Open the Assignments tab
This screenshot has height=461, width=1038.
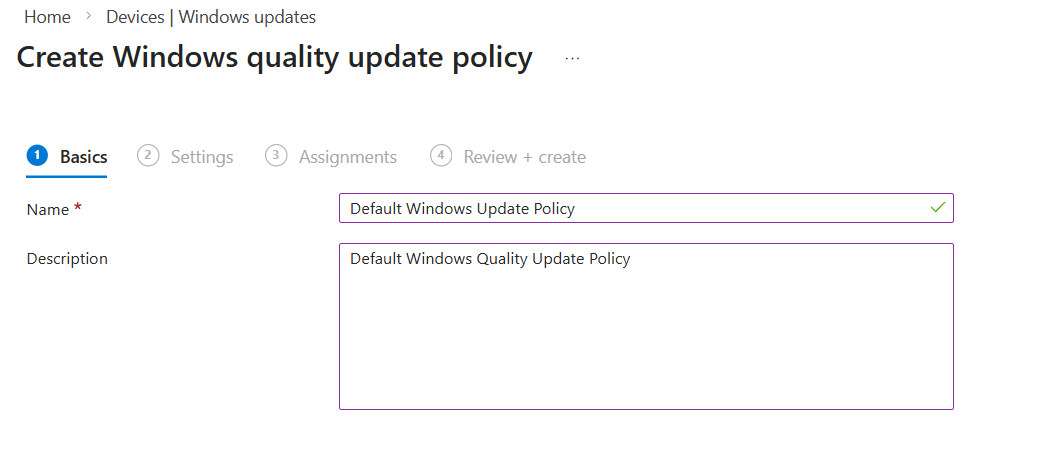tap(347, 157)
